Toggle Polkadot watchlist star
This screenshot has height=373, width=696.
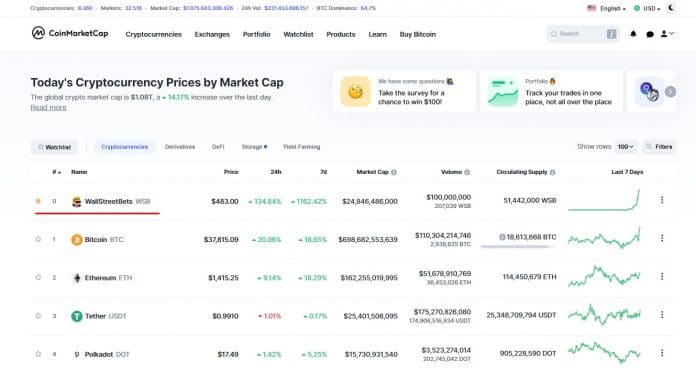tap(38, 353)
